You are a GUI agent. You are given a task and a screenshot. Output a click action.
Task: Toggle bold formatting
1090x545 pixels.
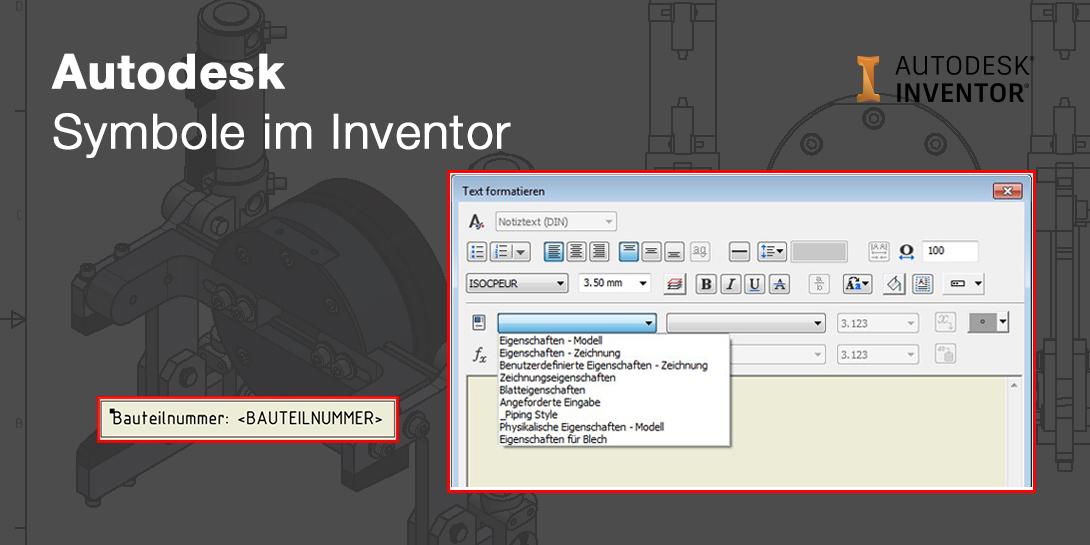point(706,284)
